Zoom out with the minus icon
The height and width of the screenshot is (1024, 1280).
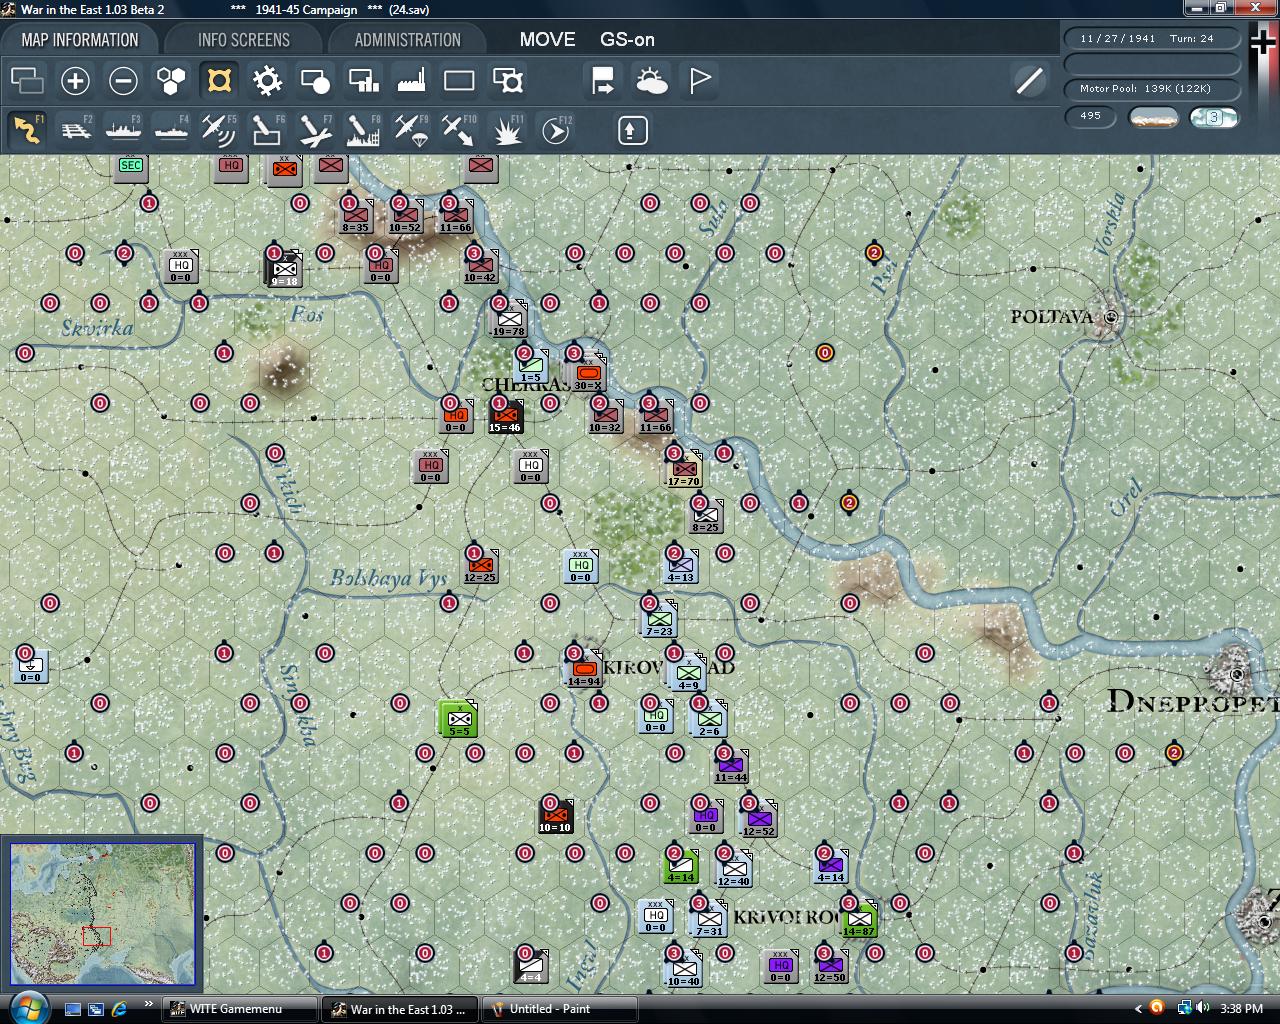123,80
